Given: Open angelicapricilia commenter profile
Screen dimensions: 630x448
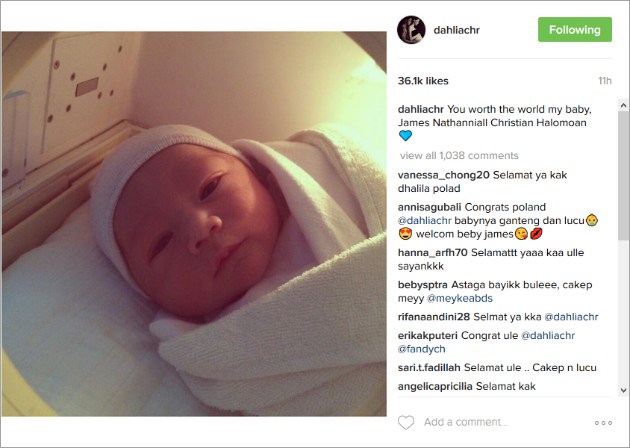Looking at the screenshot, I should click(435, 387).
